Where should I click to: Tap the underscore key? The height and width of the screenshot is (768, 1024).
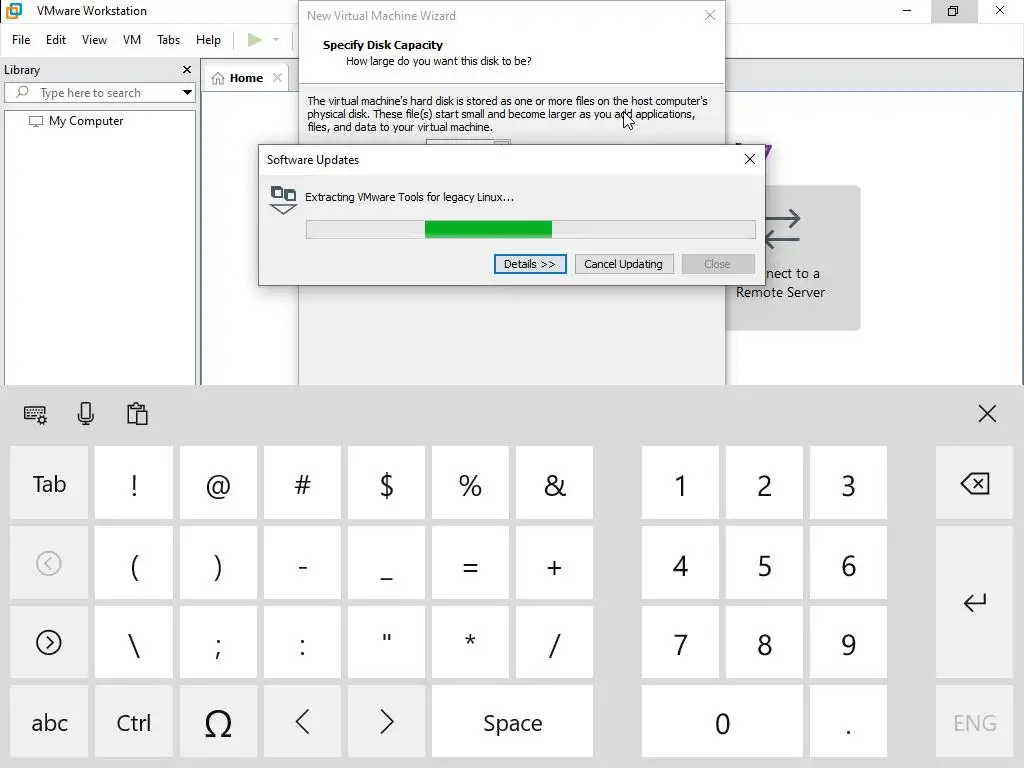[x=387, y=563]
